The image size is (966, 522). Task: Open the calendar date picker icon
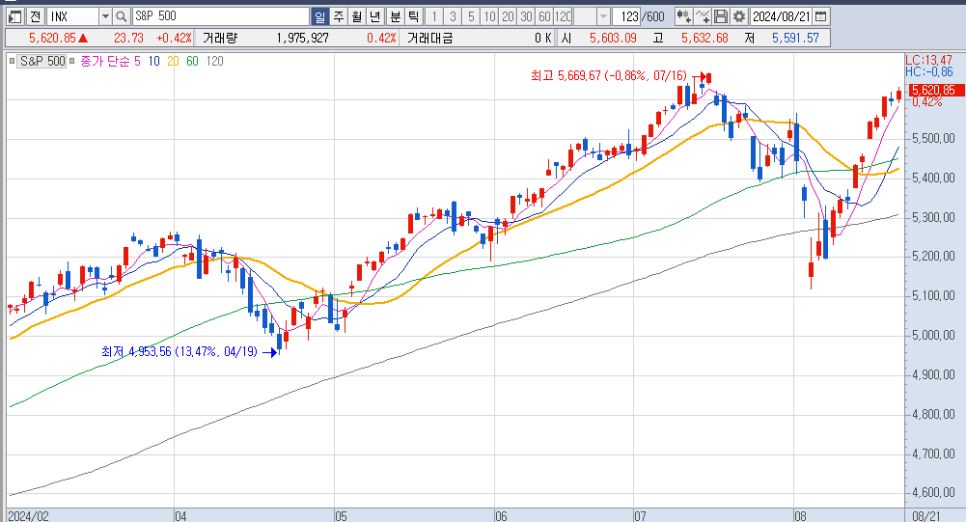point(821,17)
